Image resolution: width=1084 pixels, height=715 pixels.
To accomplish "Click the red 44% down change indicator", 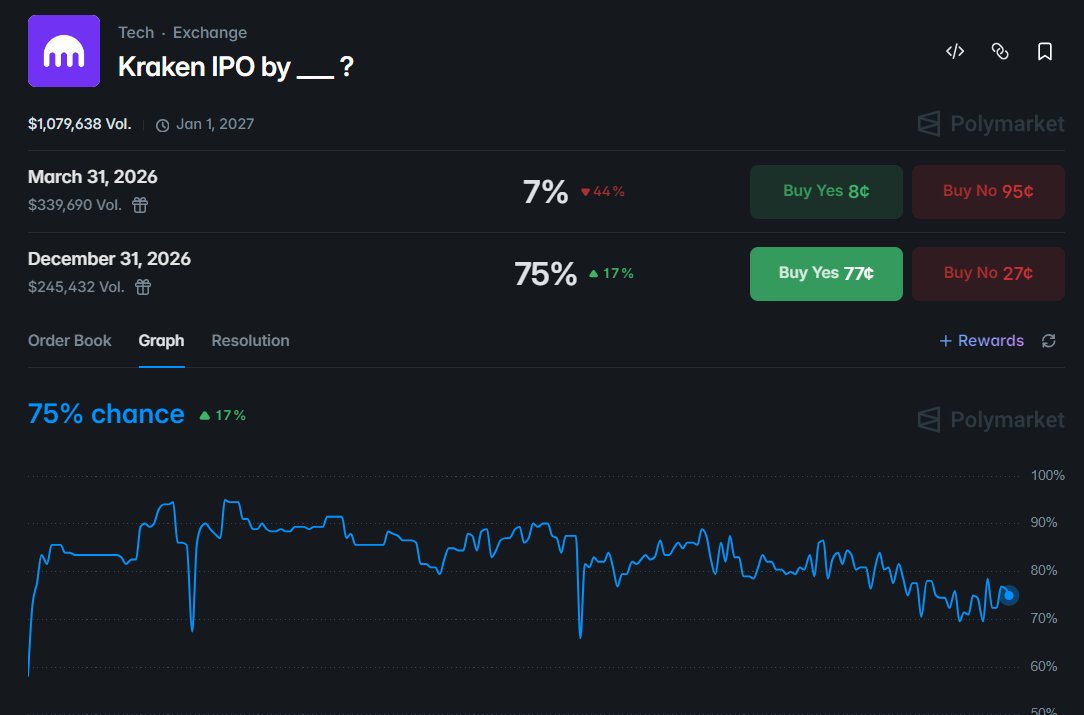I will click(x=603, y=192).
